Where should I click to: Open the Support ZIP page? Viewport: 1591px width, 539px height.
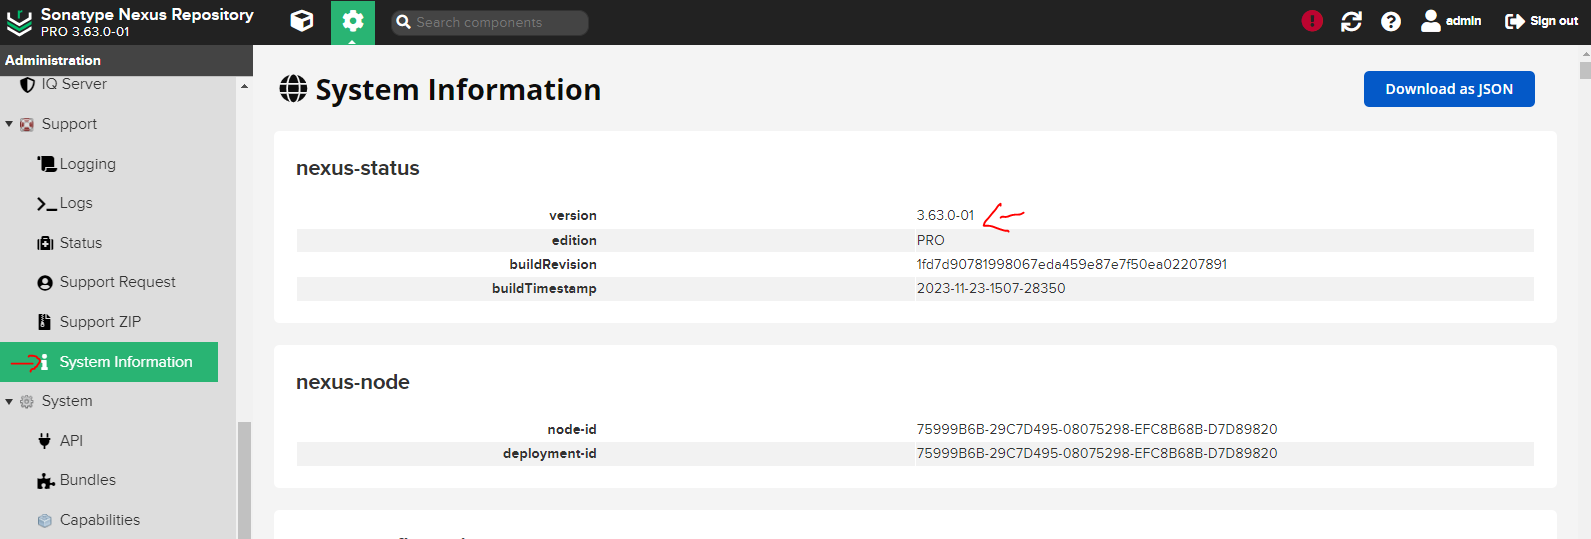pos(100,322)
